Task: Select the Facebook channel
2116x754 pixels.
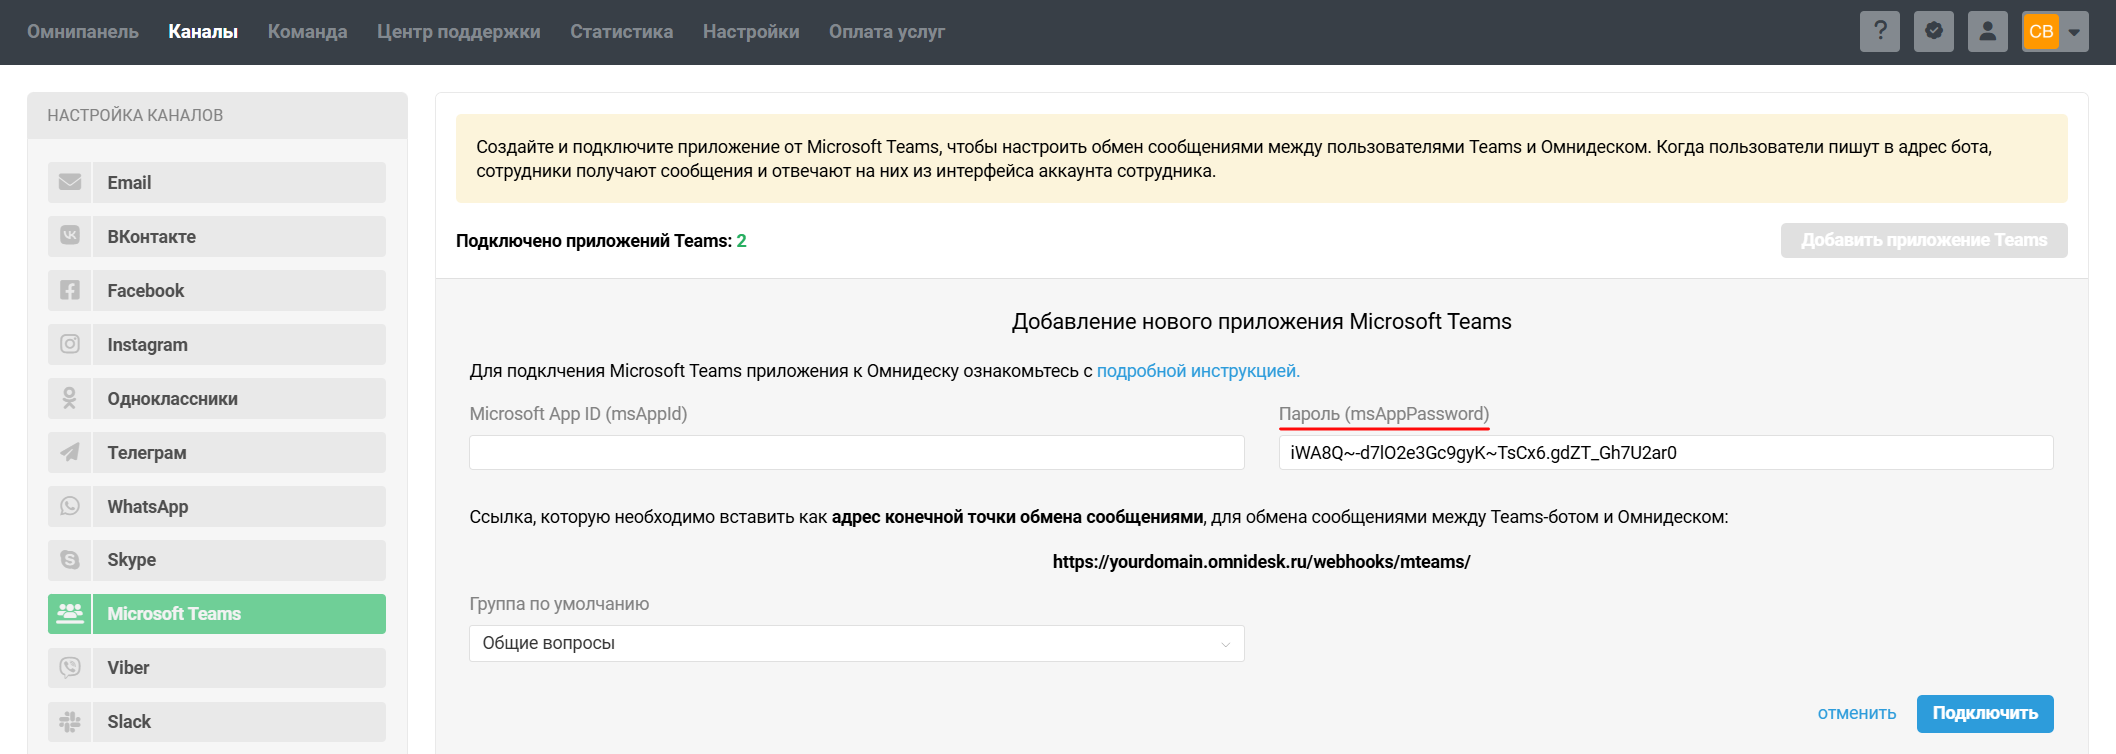Action: click(217, 290)
